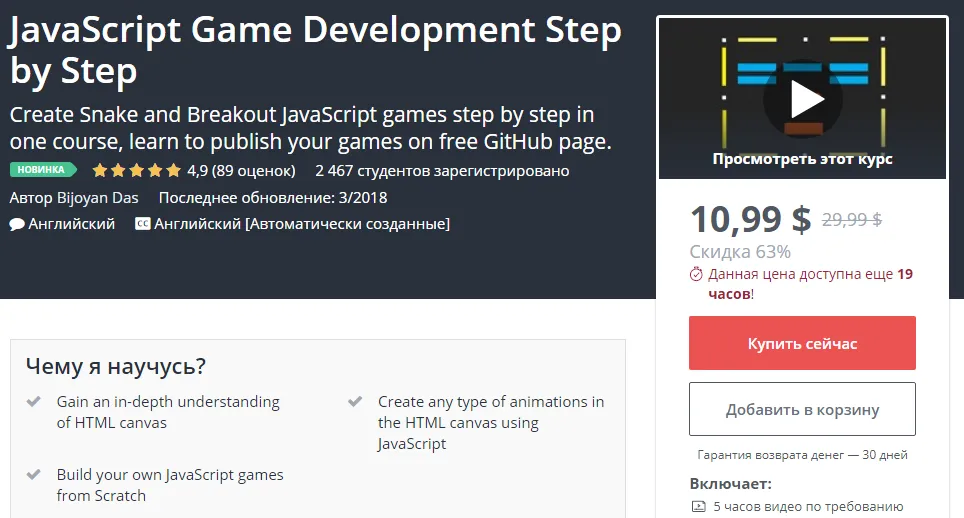Click the 'Гарантия возврата денег — 30 дней' text
964x518 pixels.
[802, 455]
